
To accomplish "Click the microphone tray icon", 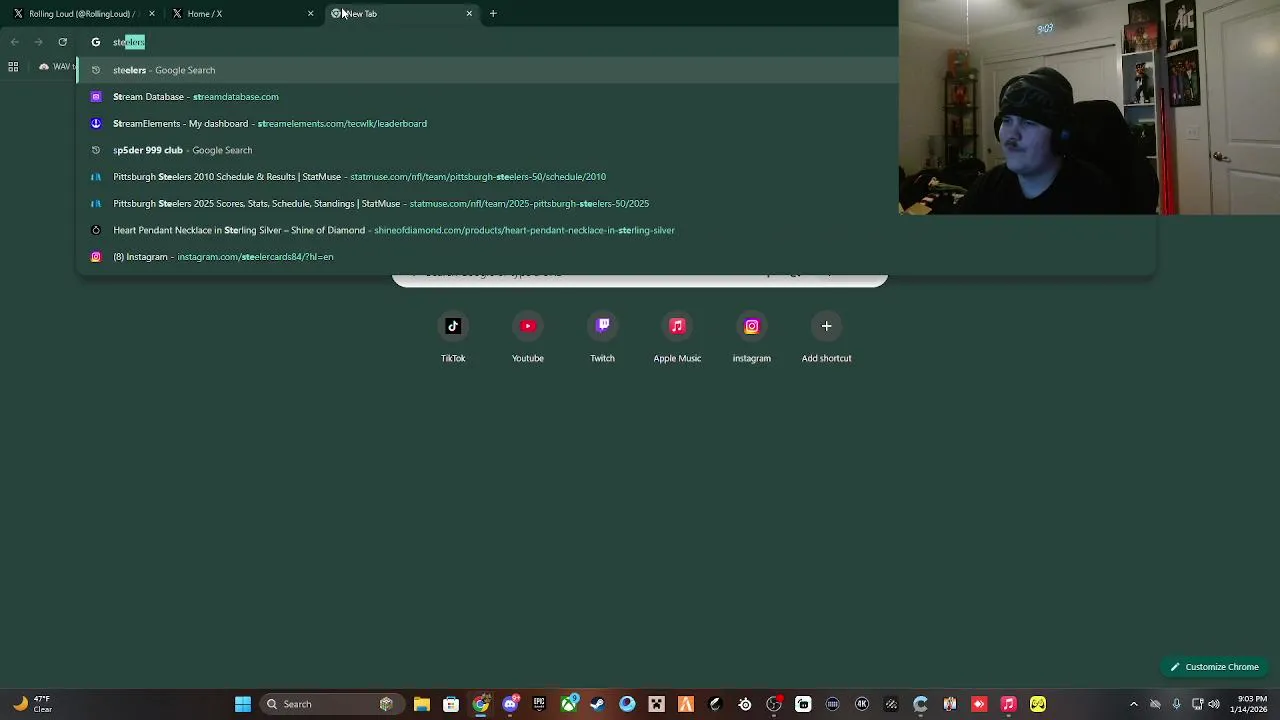I will [1176, 704].
